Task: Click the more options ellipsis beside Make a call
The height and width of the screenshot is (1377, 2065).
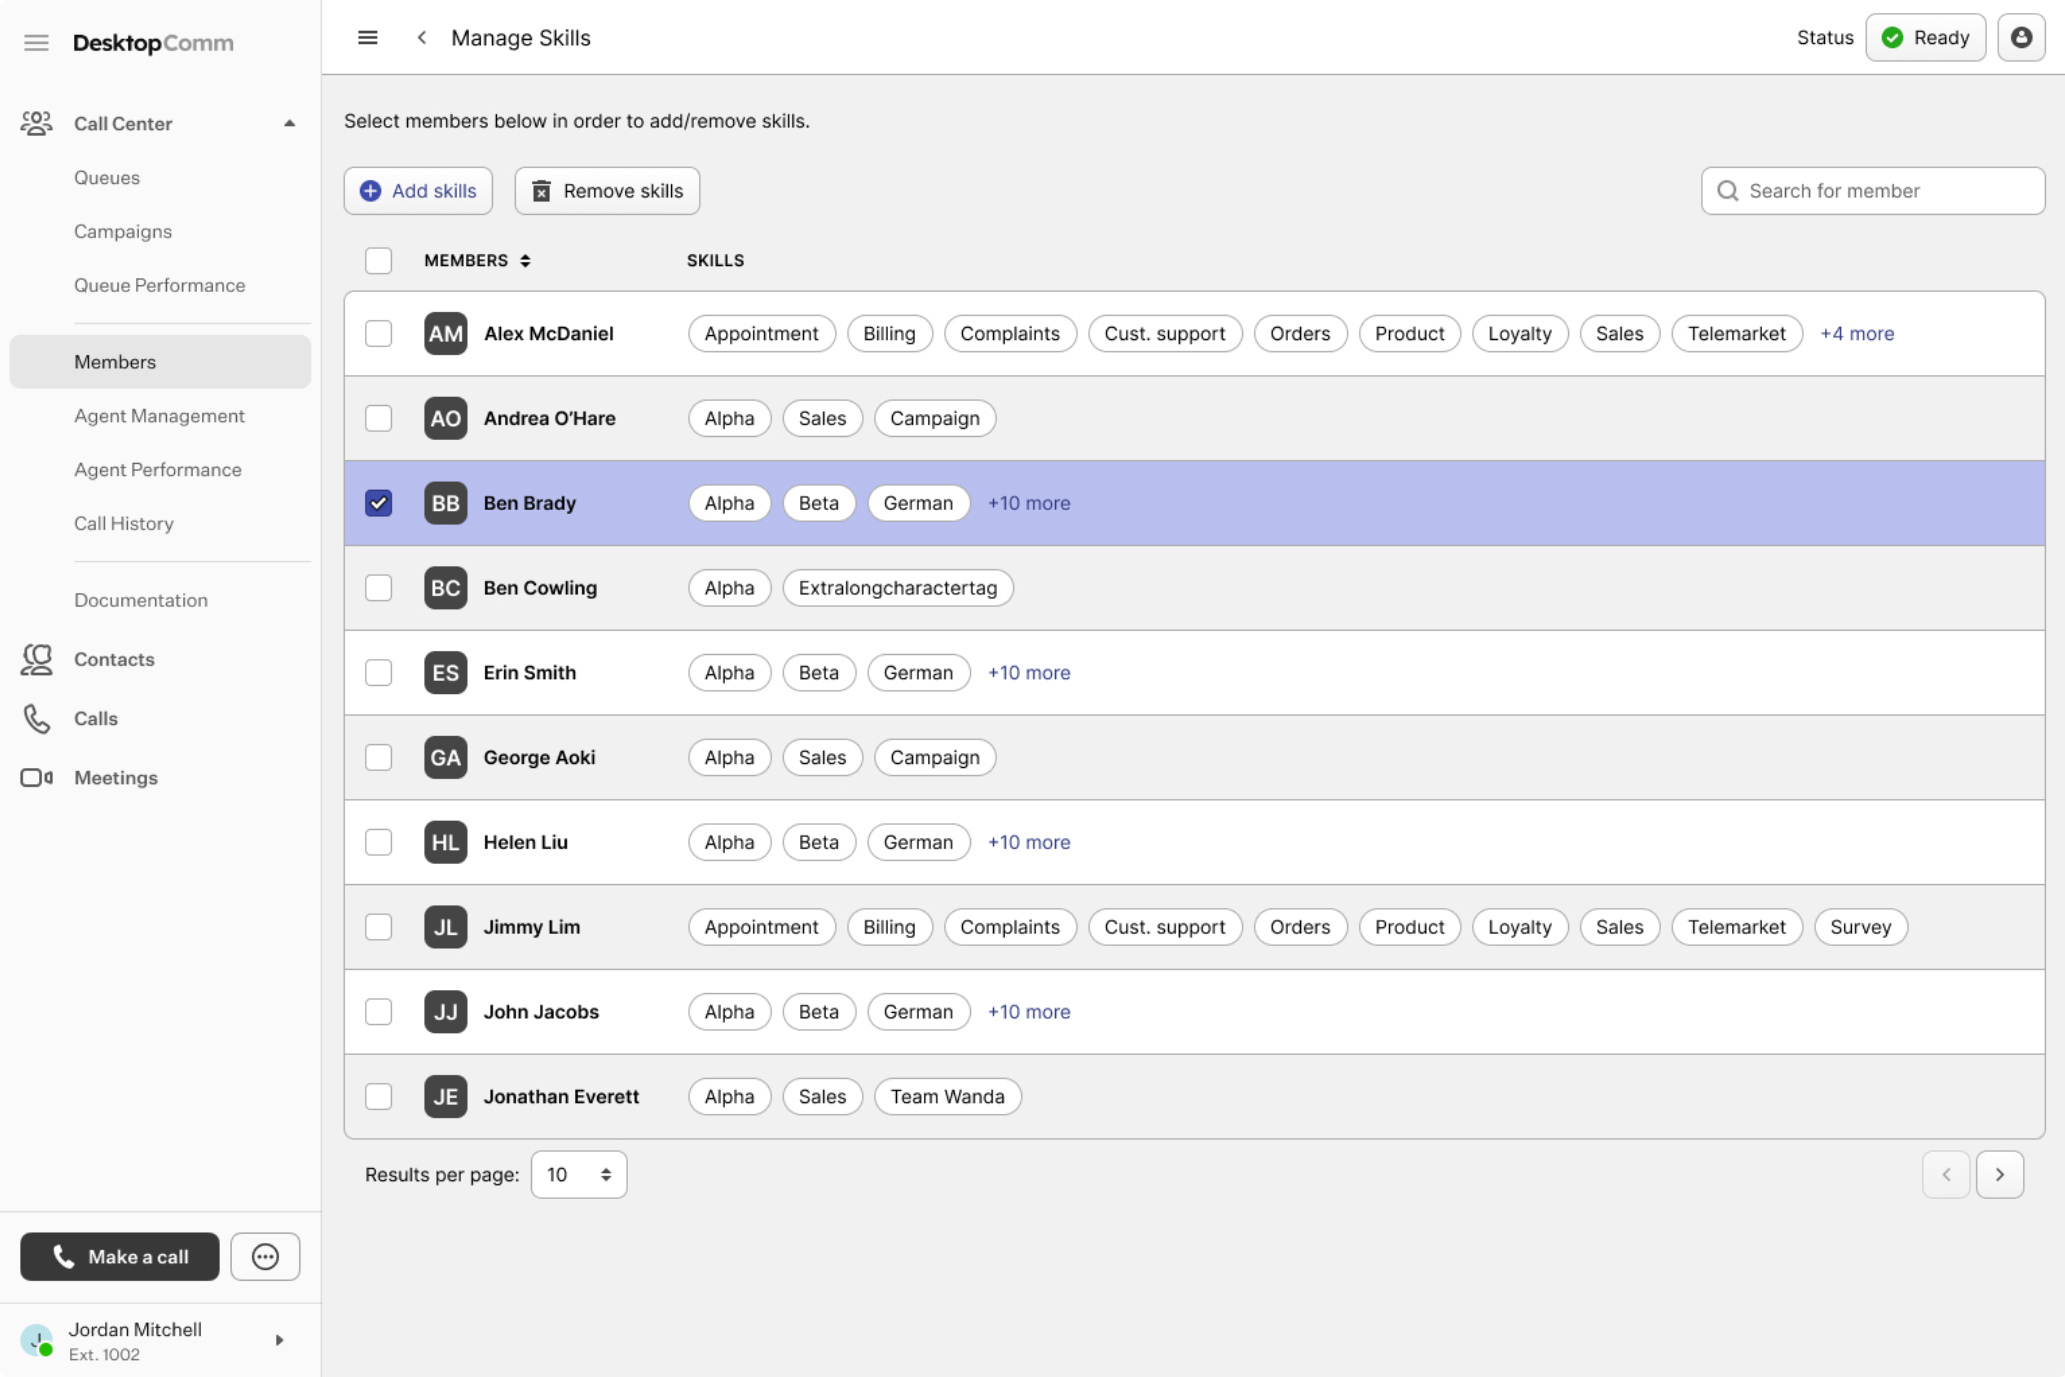Action: (265, 1256)
